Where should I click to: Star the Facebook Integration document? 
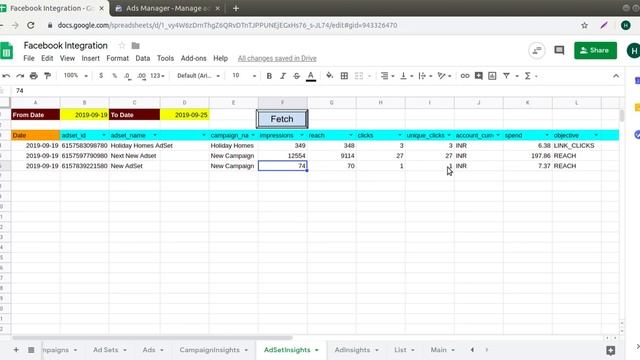point(122,46)
